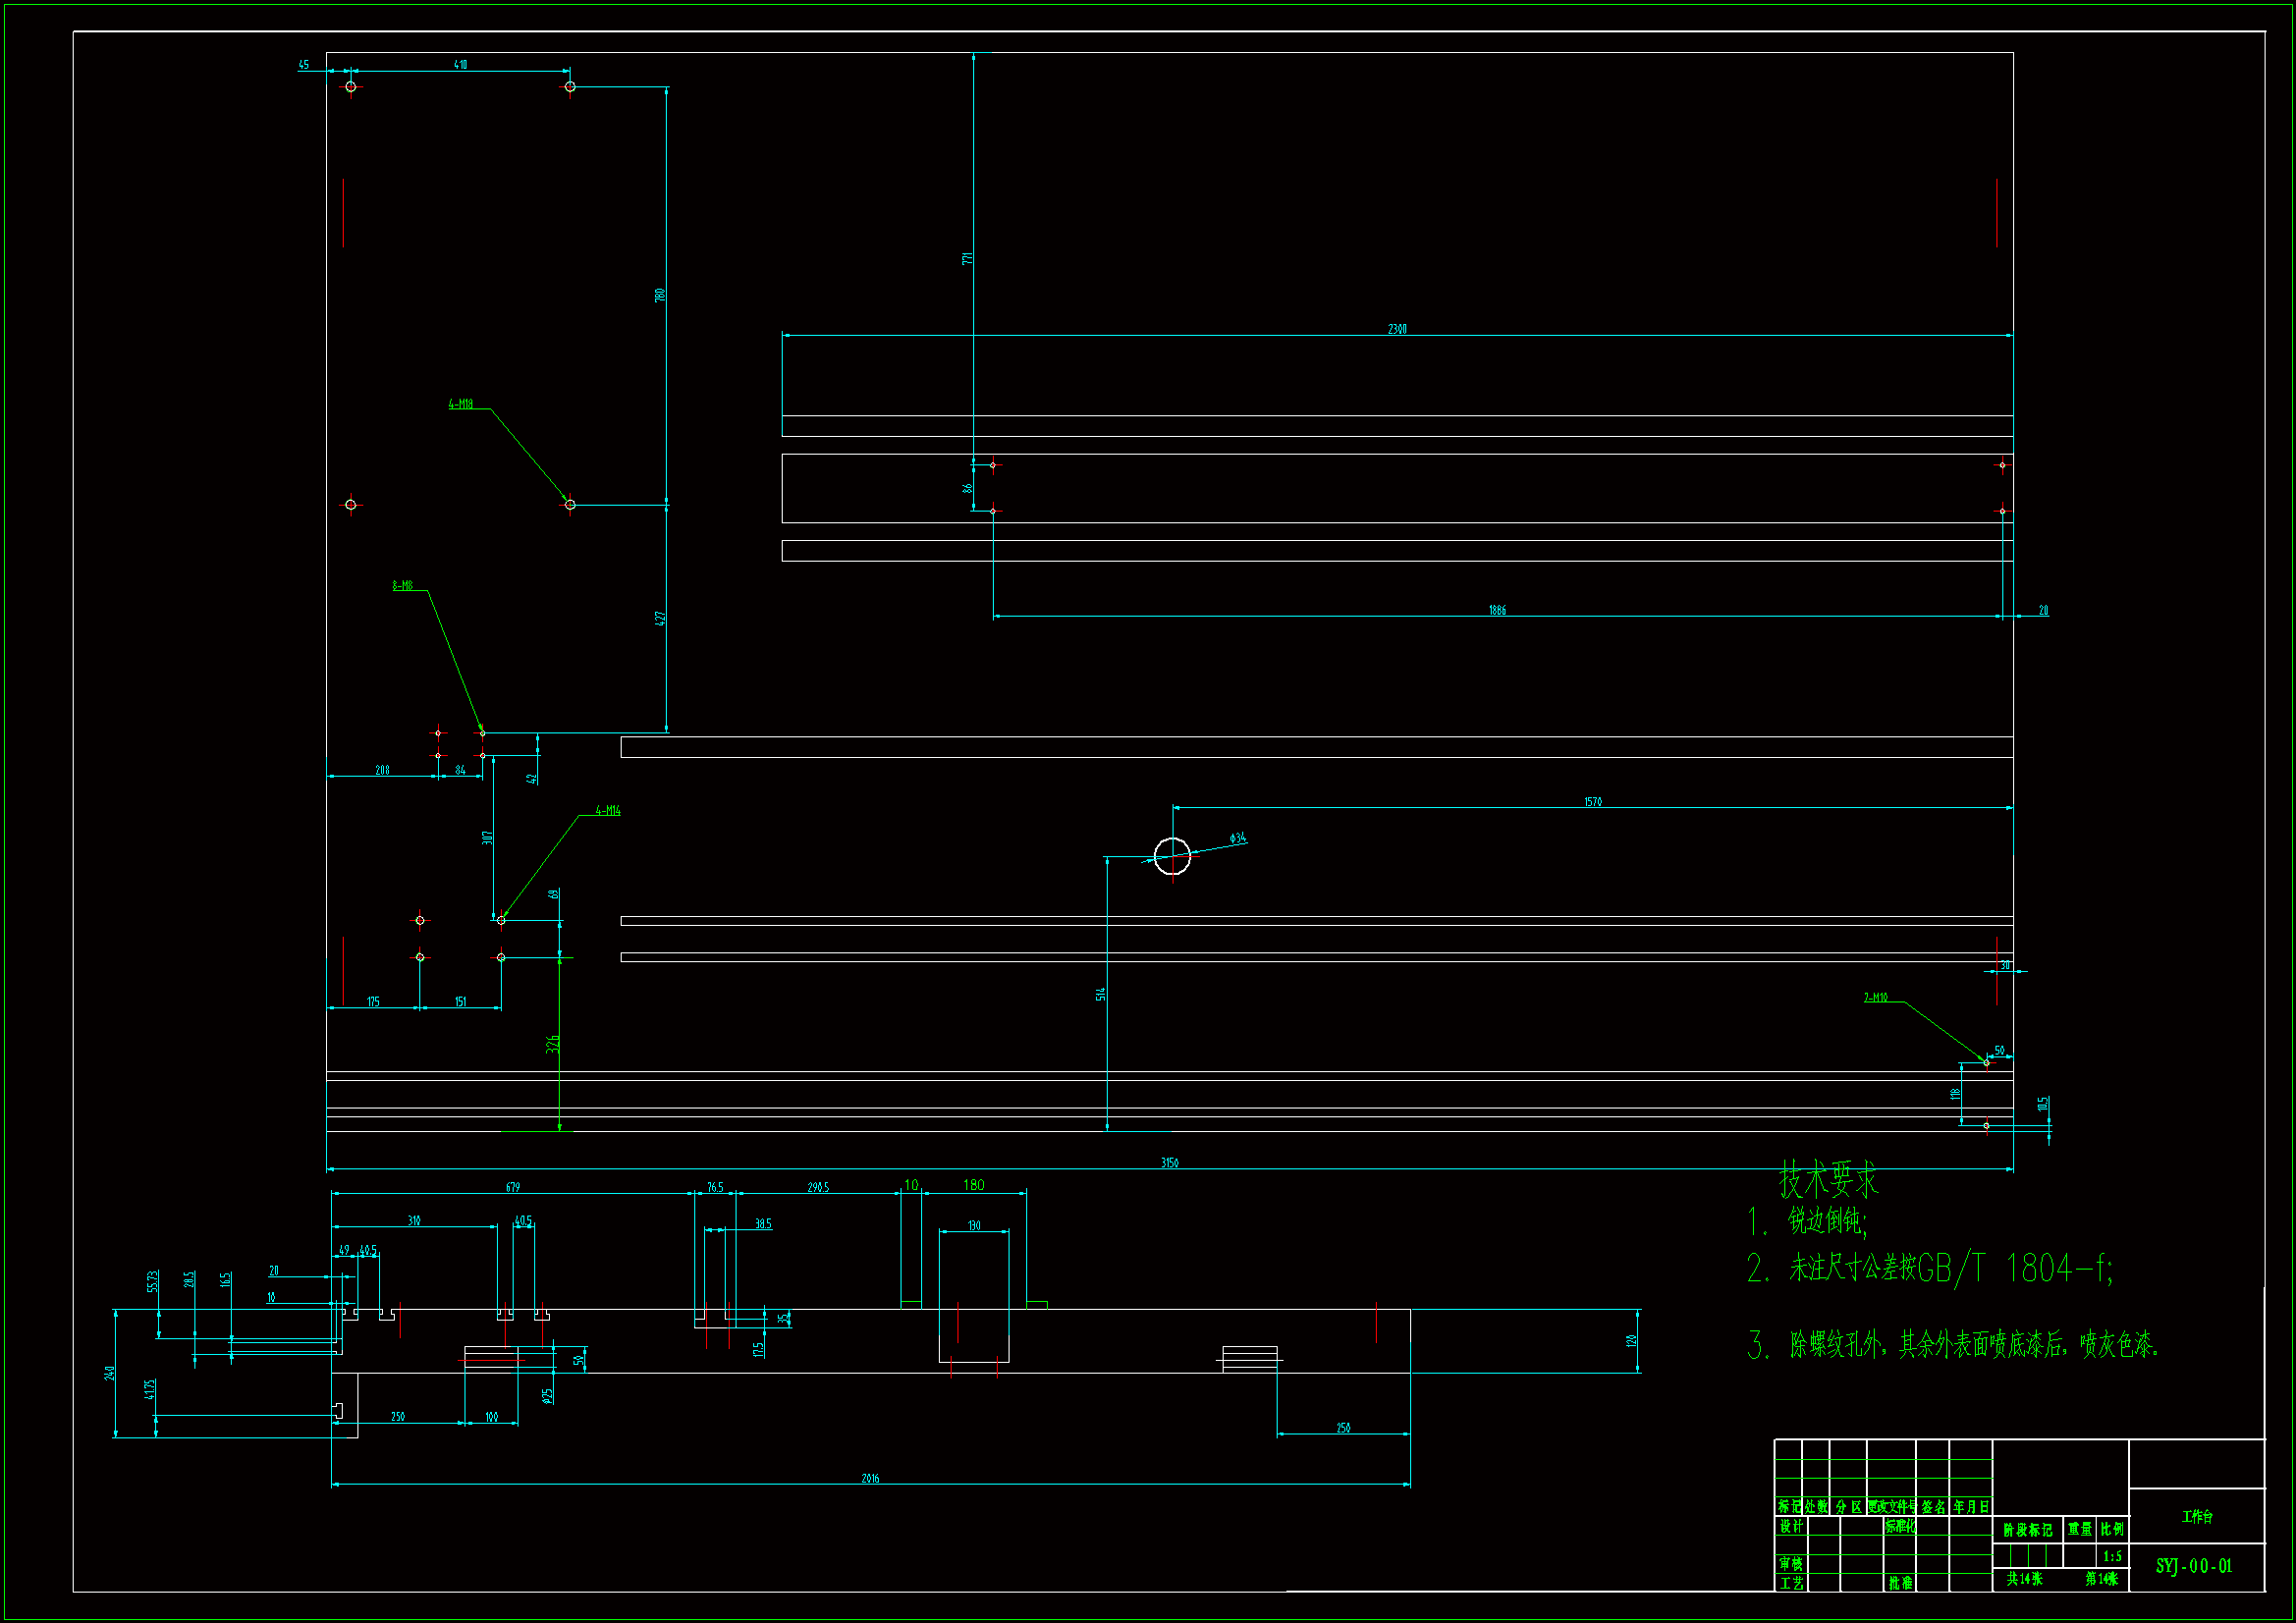Click the 2016 dimension in the side view
The width and height of the screenshot is (2296, 1623).
pyautogui.click(x=870, y=1478)
